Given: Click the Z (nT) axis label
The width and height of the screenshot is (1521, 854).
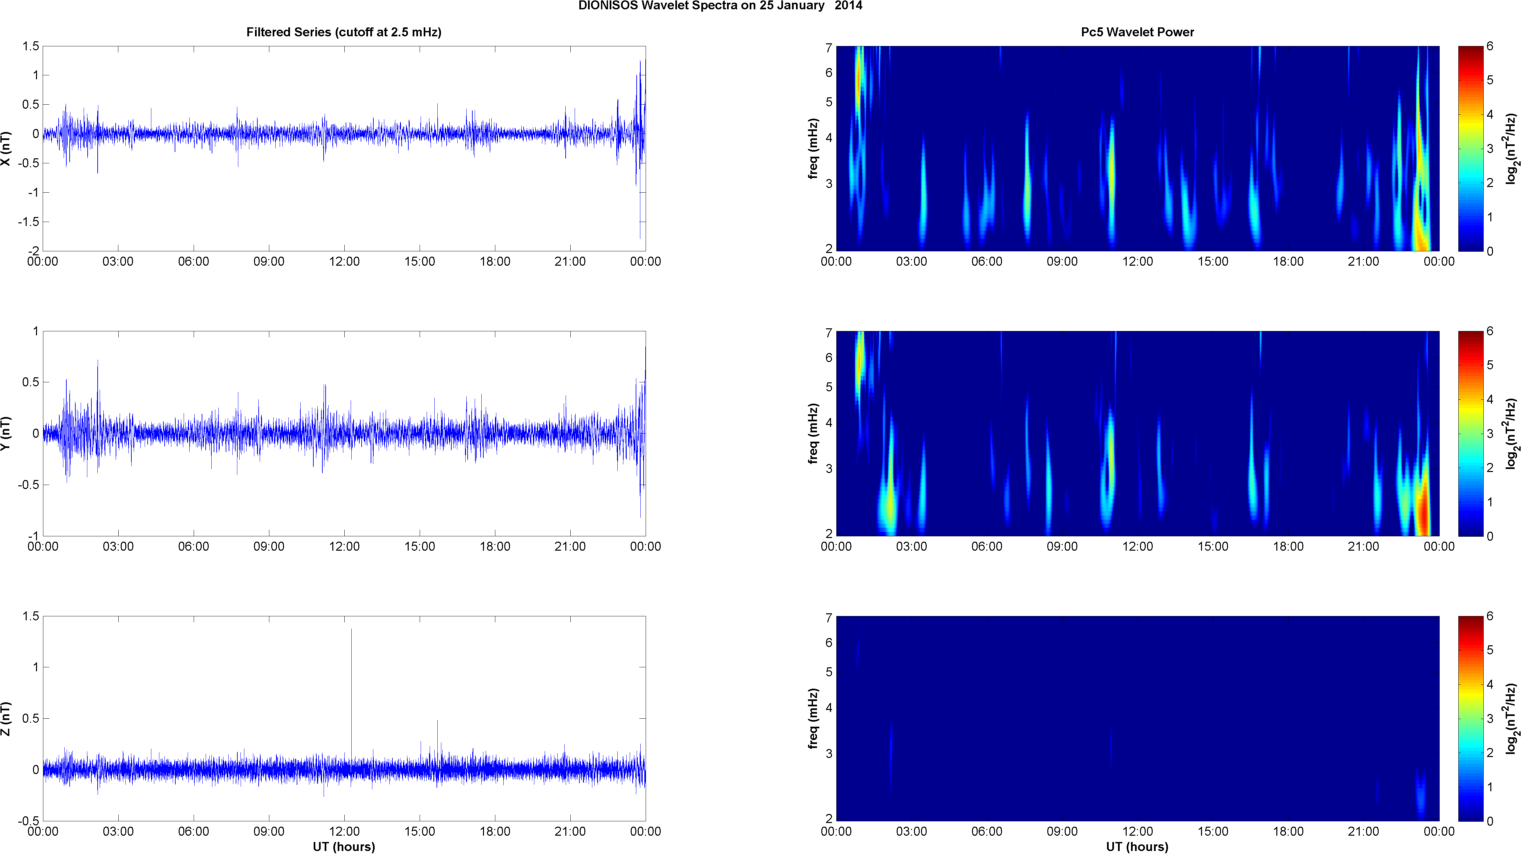Looking at the screenshot, I should pyautogui.click(x=7, y=718).
